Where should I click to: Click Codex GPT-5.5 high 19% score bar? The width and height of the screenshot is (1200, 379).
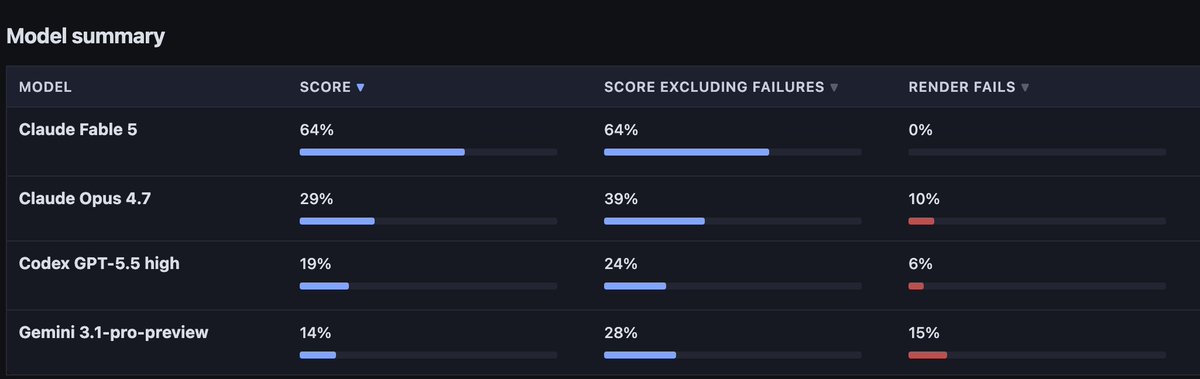pyautogui.click(x=324, y=287)
